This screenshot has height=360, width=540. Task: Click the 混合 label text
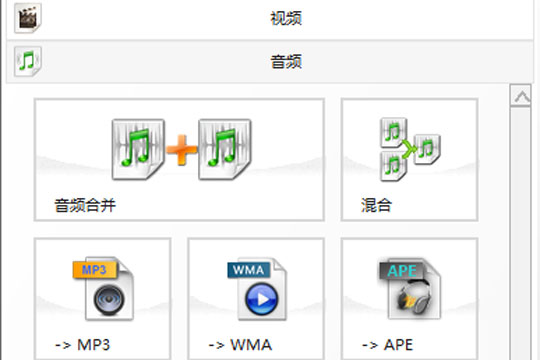point(376,205)
